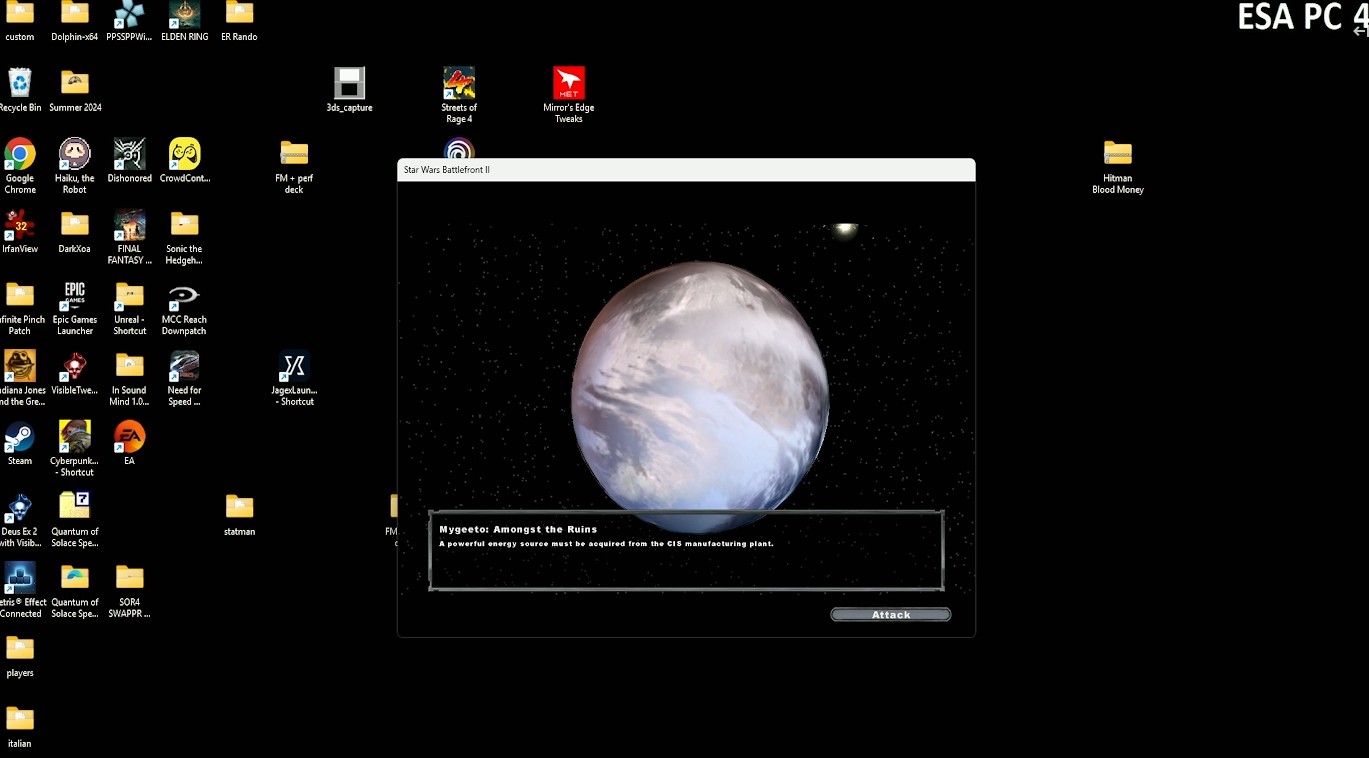Viewport: 1369px width, 758px height.
Task: Select the PPSSPPWi... shortcut icon
Action: pos(129,14)
